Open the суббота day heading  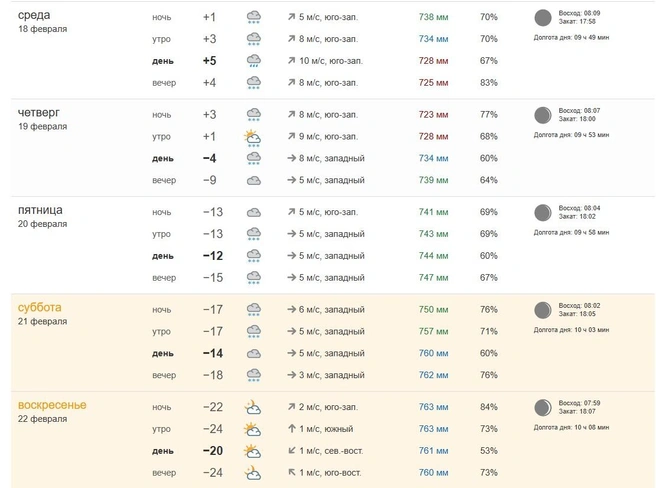click(39, 307)
